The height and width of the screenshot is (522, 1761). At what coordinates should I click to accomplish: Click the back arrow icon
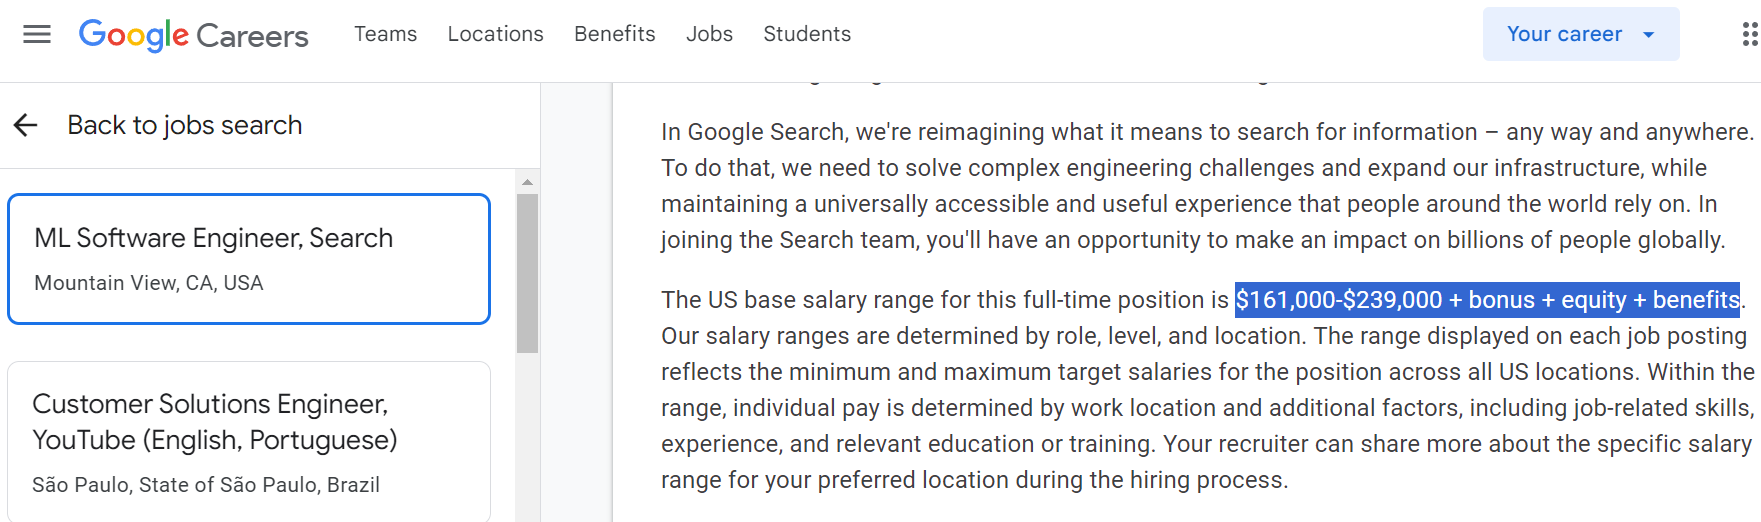pyautogui.click(x=26, y=125)
